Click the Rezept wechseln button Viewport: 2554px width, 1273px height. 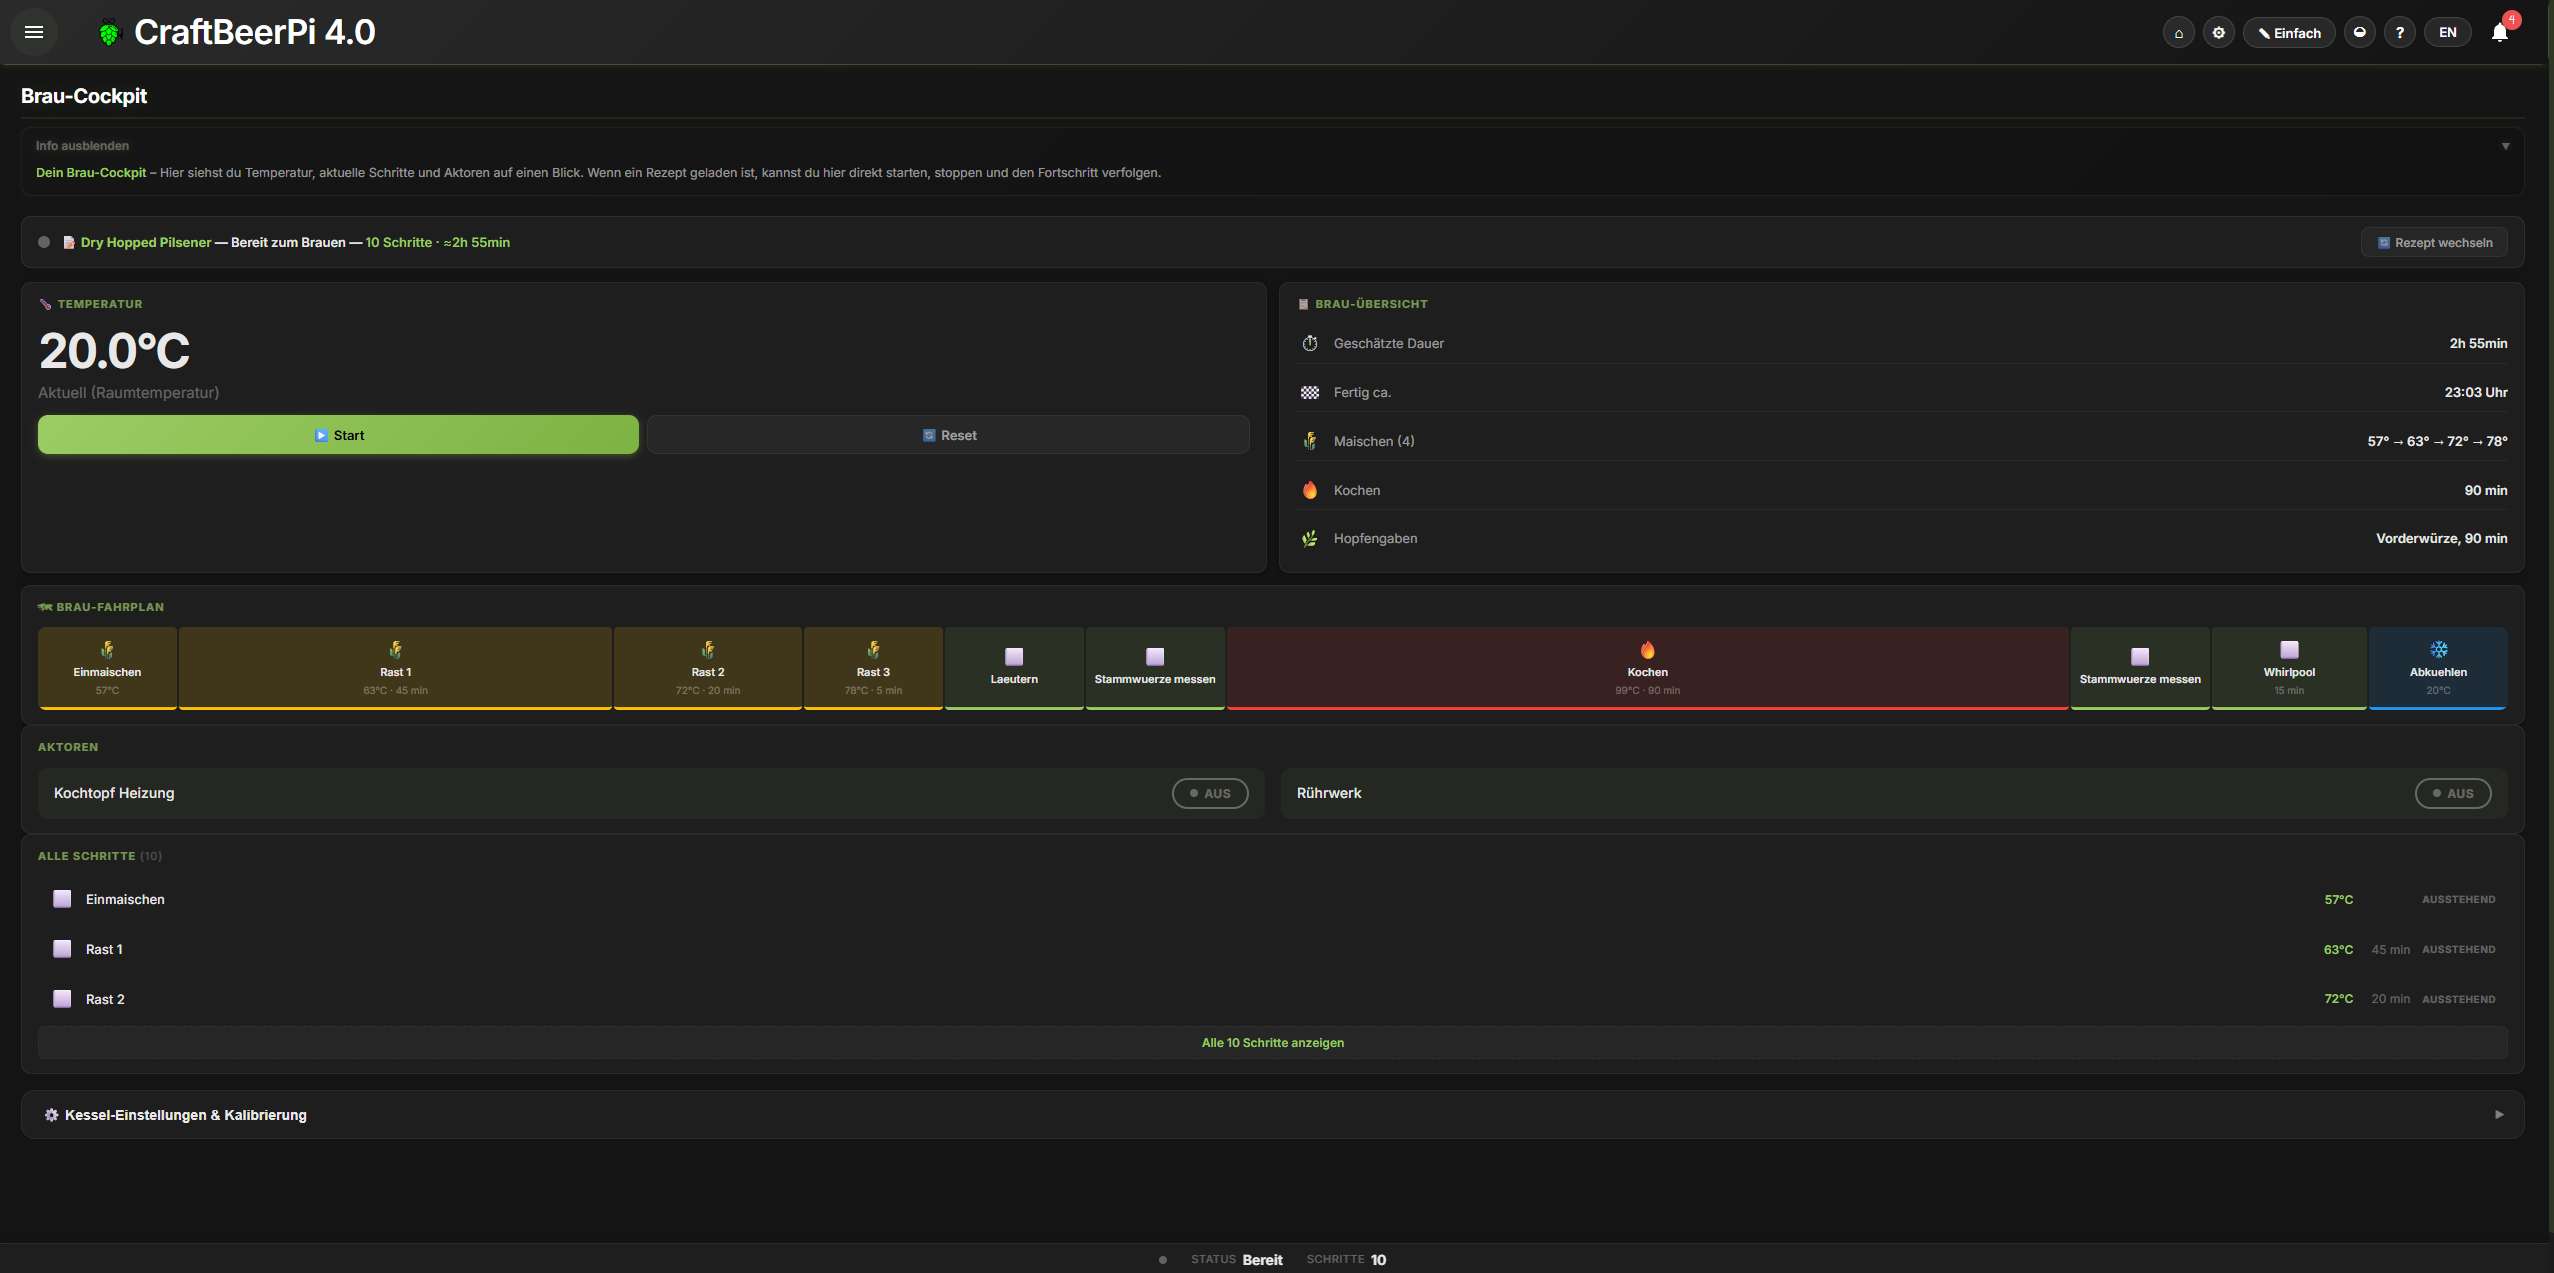(x=2433, y=243)
